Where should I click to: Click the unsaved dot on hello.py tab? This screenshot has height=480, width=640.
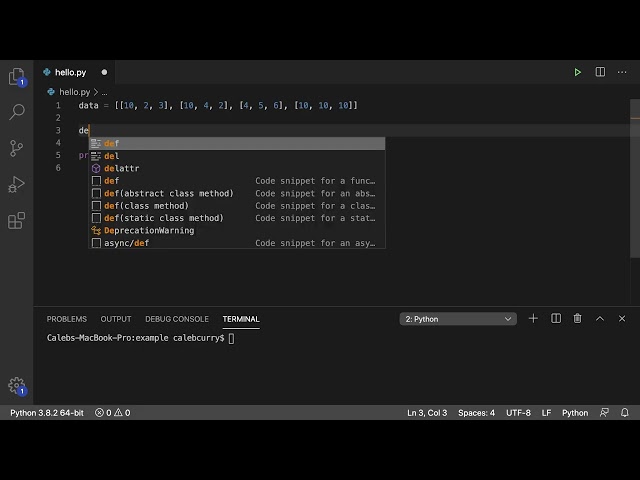(104, 72)
